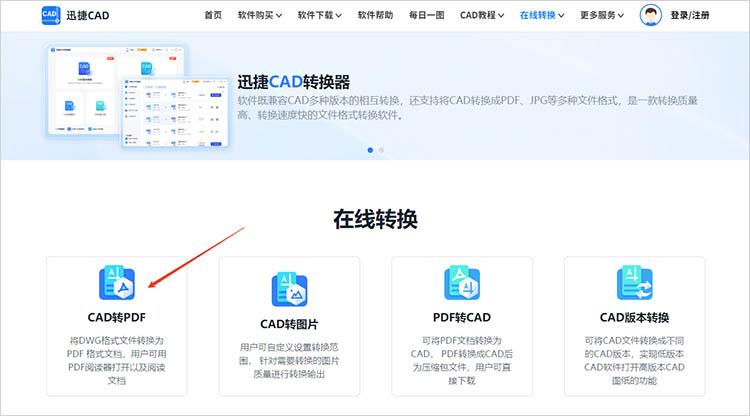Viewport: 750px width, 416px height.
Task: Open the user avatar icon
Action: pos(651,15)
